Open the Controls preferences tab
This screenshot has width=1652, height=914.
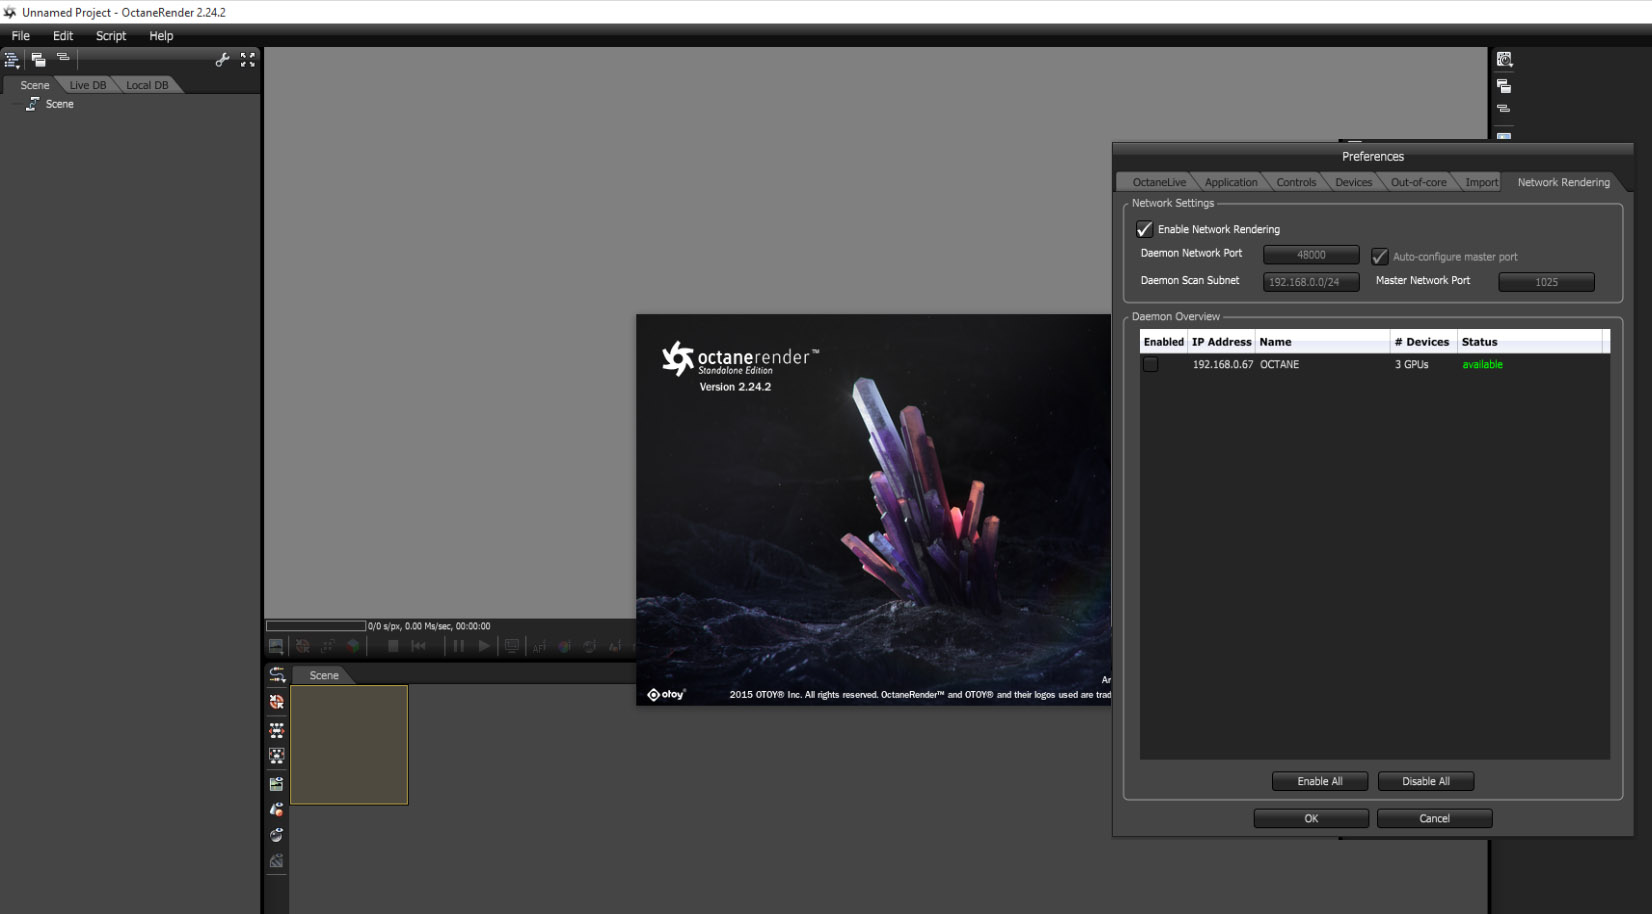1296,182
